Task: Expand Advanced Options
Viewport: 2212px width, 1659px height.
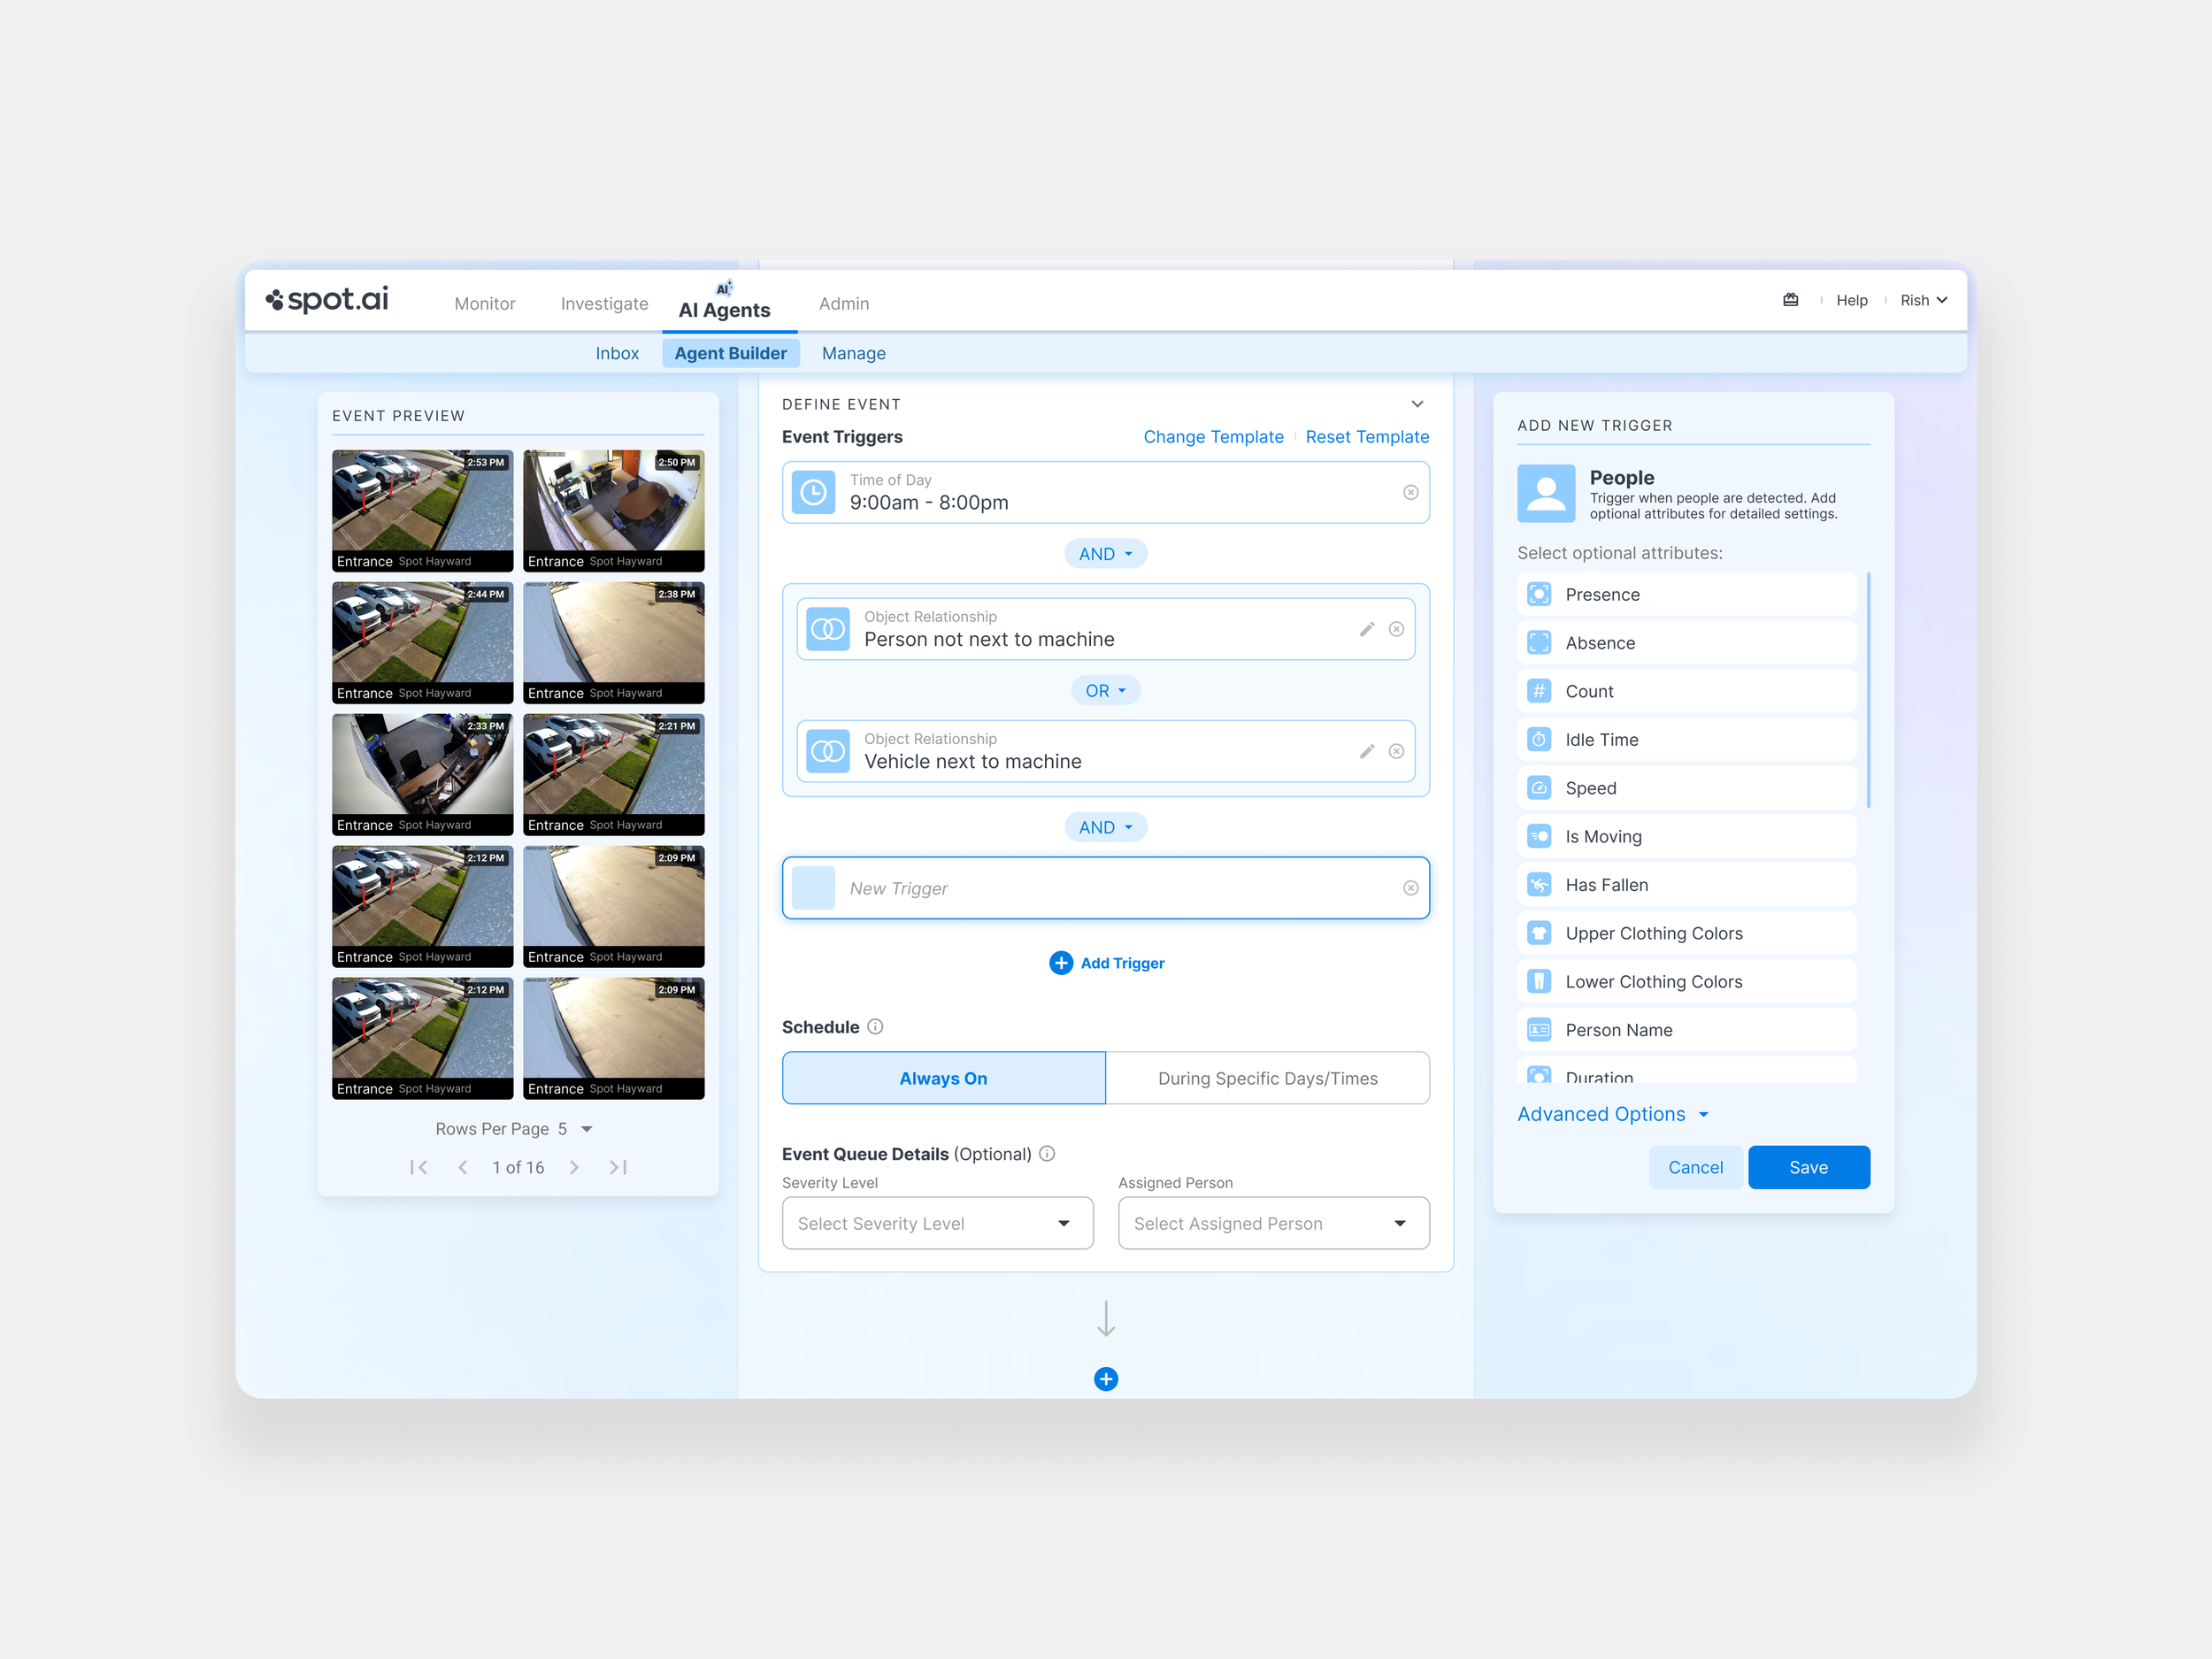Action: click(1612, 1114)
